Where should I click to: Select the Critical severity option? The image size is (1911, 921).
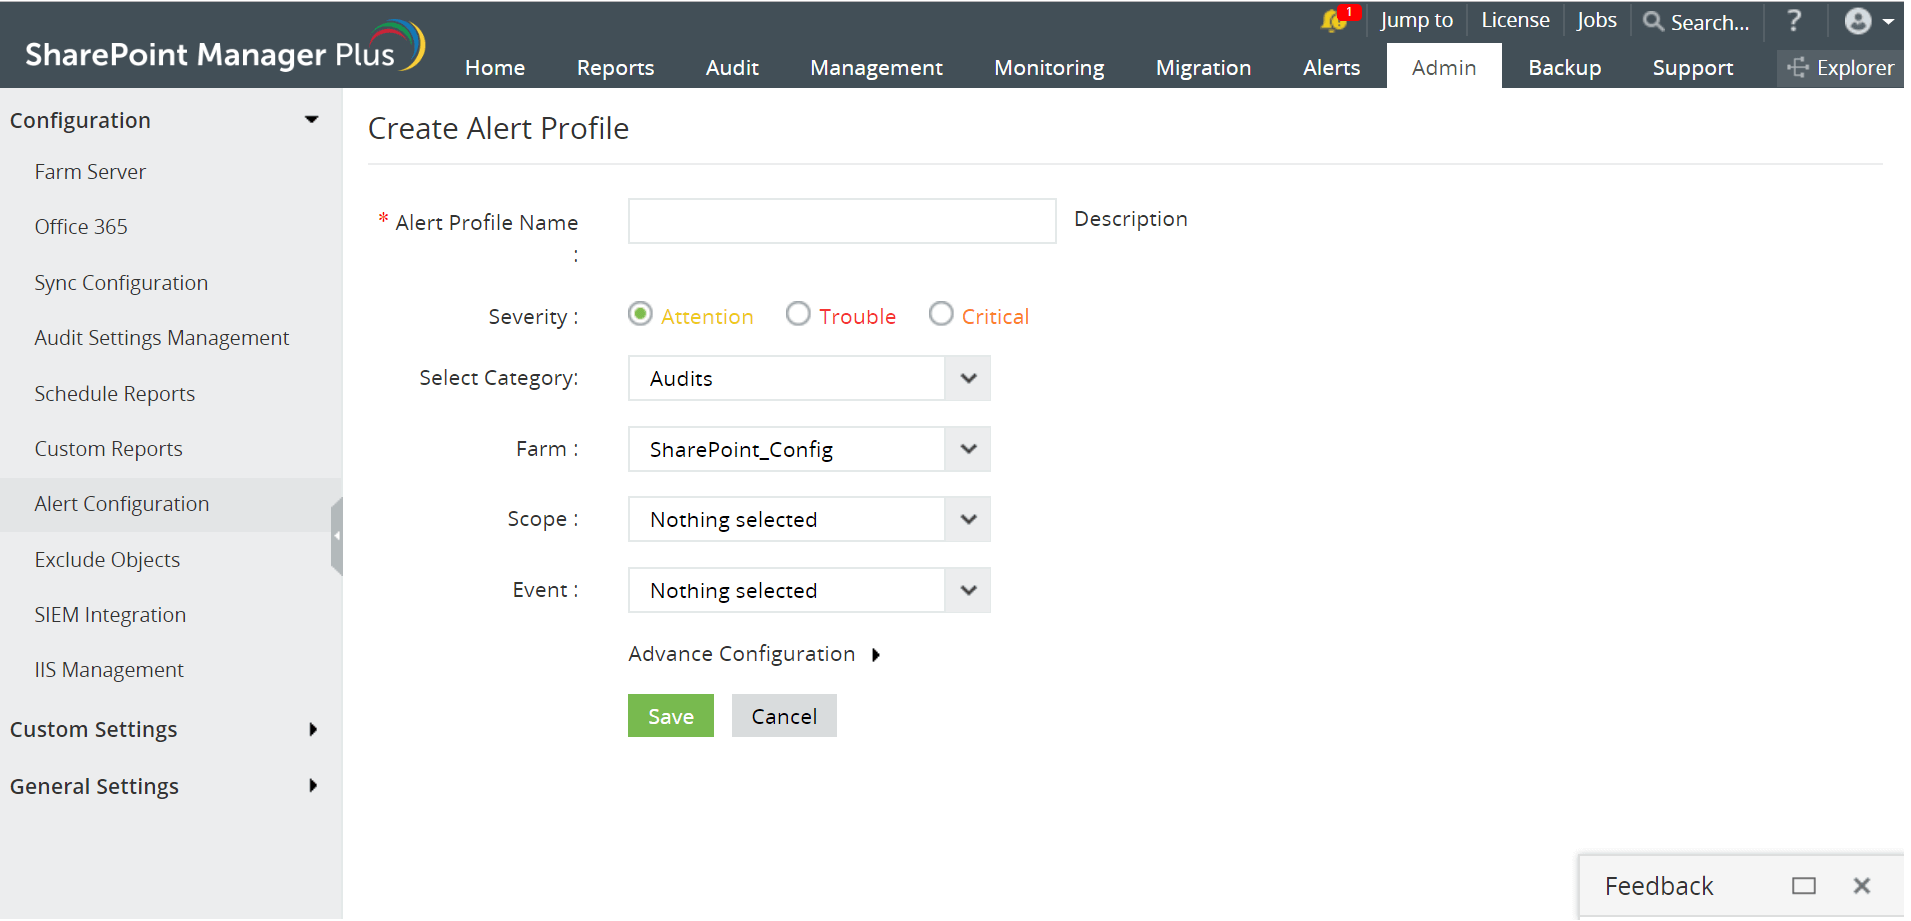pyautogui.click(x=941, y=314)
